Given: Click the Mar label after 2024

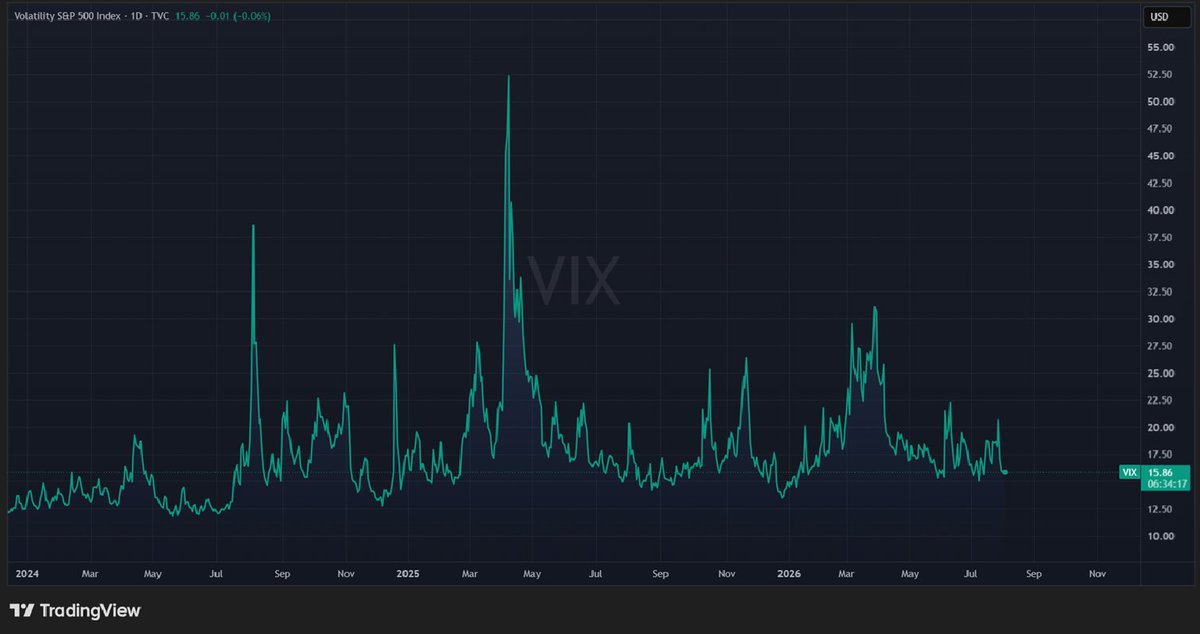Looking at the screenshot, I should [x=90, y=574].
